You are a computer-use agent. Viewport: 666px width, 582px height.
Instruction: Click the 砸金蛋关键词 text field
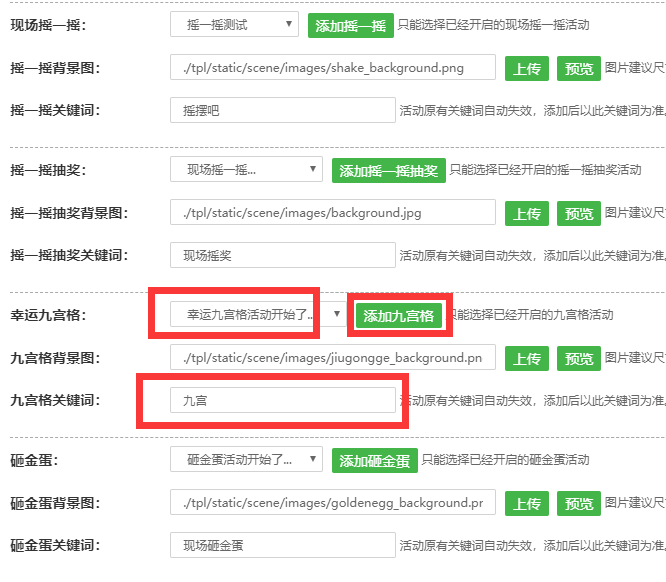point(283,545)
